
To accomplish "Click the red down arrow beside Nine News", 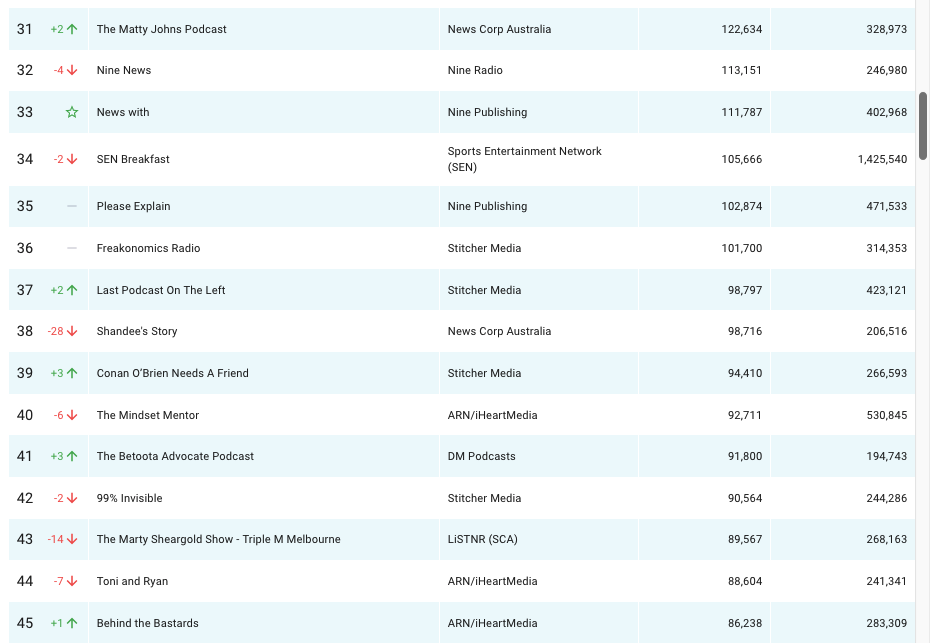I will 72,70.
